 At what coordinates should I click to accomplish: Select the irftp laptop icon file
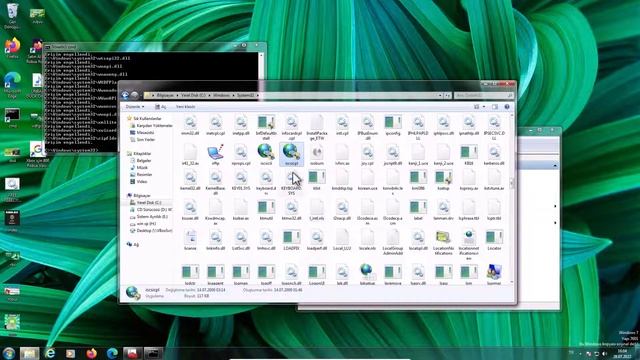[x=216, y=155]
